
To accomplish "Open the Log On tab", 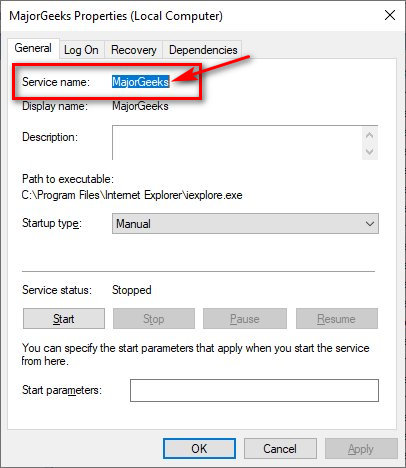I will click(81, 50).
